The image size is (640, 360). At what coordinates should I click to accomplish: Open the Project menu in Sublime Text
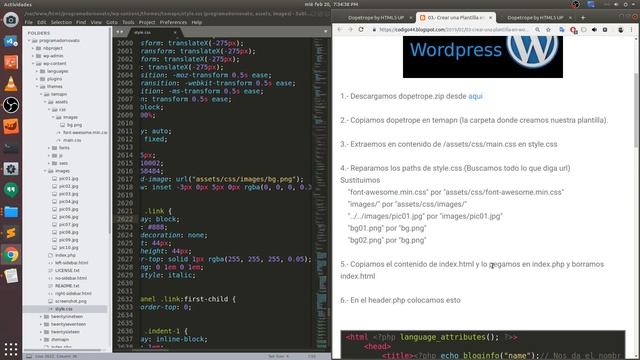(x=147, y=22)
